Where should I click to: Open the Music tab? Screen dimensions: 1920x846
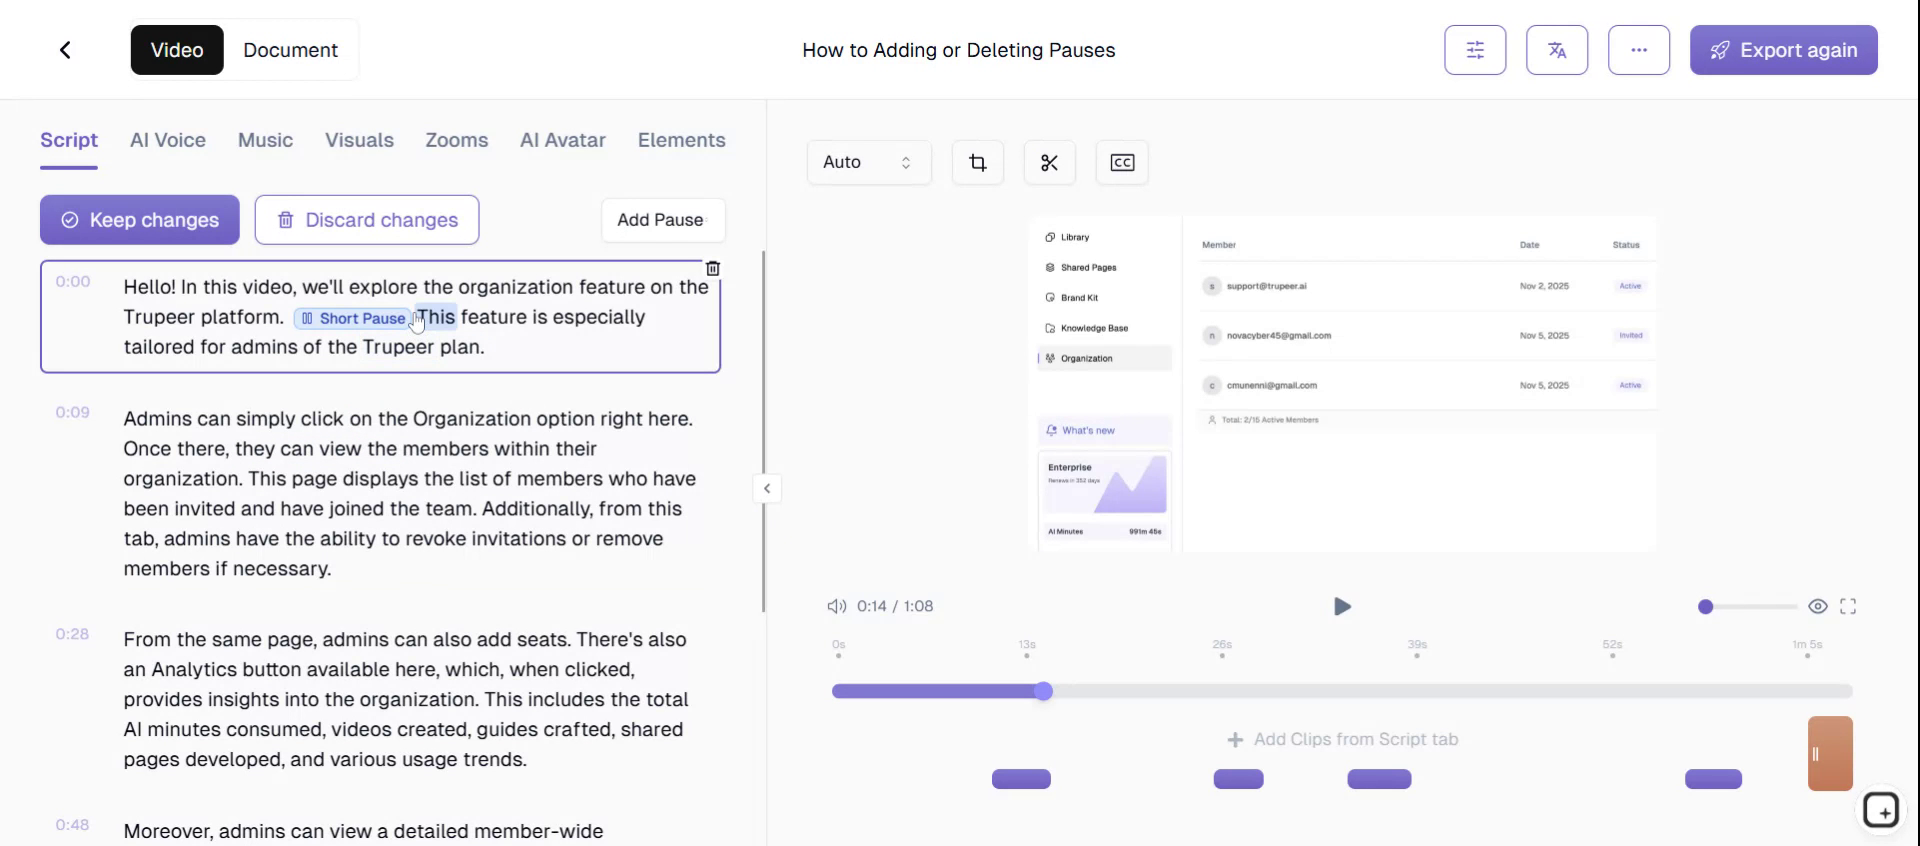265,140
